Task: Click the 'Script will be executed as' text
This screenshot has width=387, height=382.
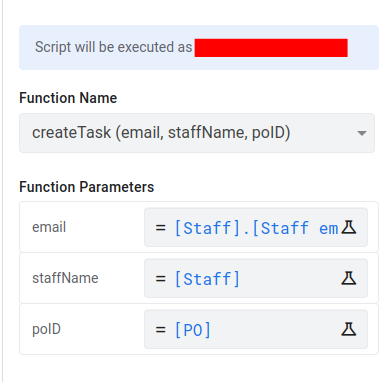Action: click(x=114, y=47)
